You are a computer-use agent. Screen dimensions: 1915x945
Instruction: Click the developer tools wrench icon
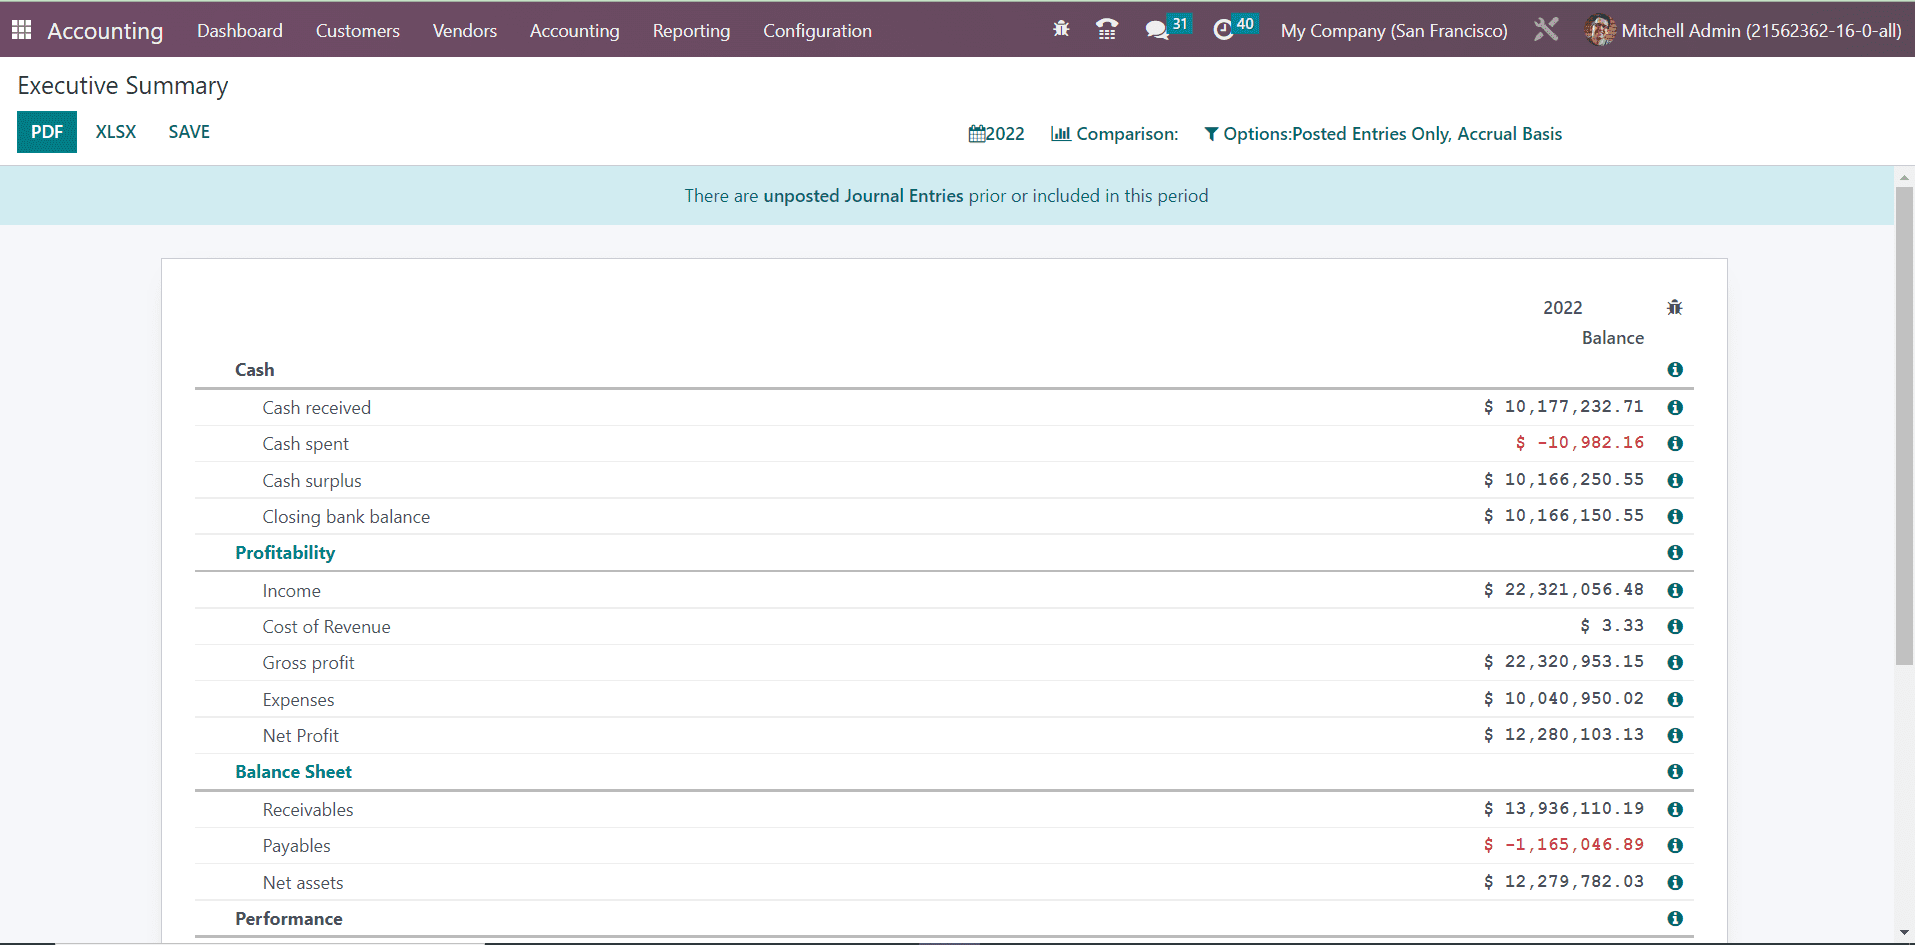(x=1546, y=30)
